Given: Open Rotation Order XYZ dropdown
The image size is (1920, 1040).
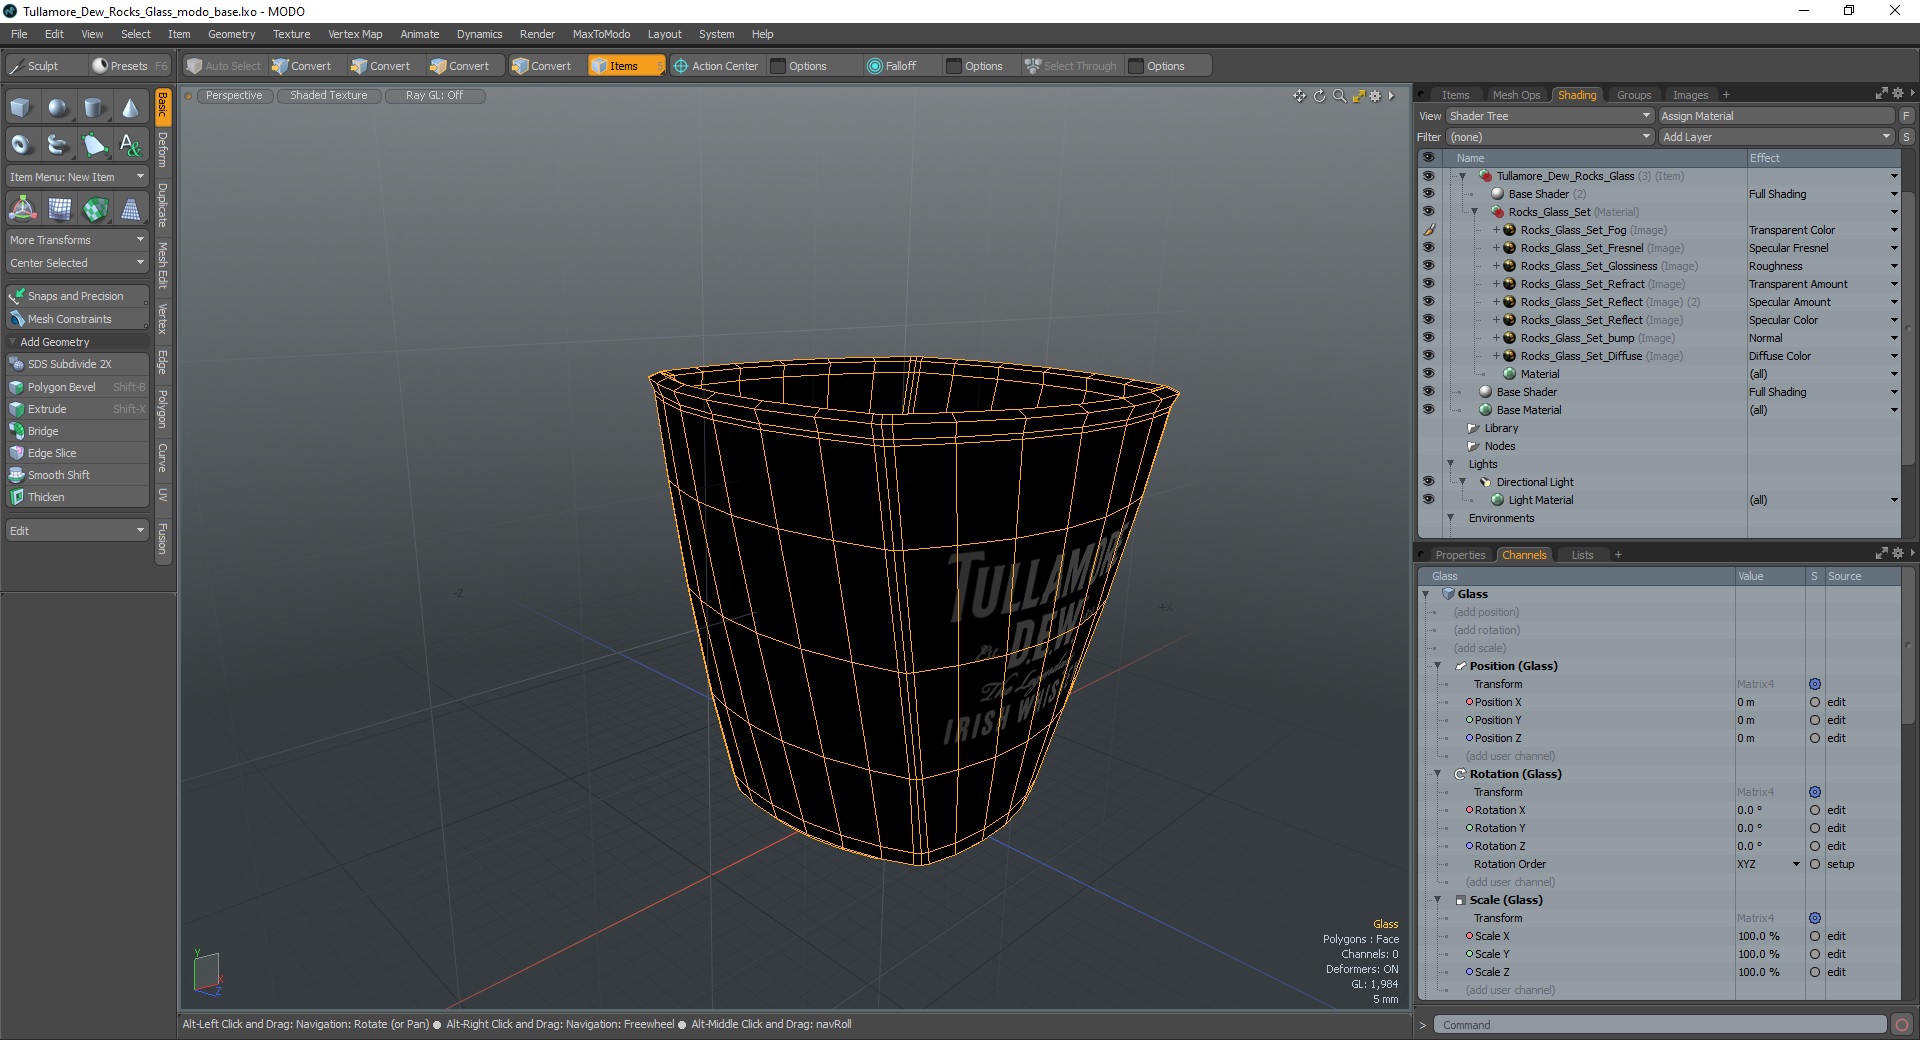Looking at the screenshot, I should coord(1768,864).
